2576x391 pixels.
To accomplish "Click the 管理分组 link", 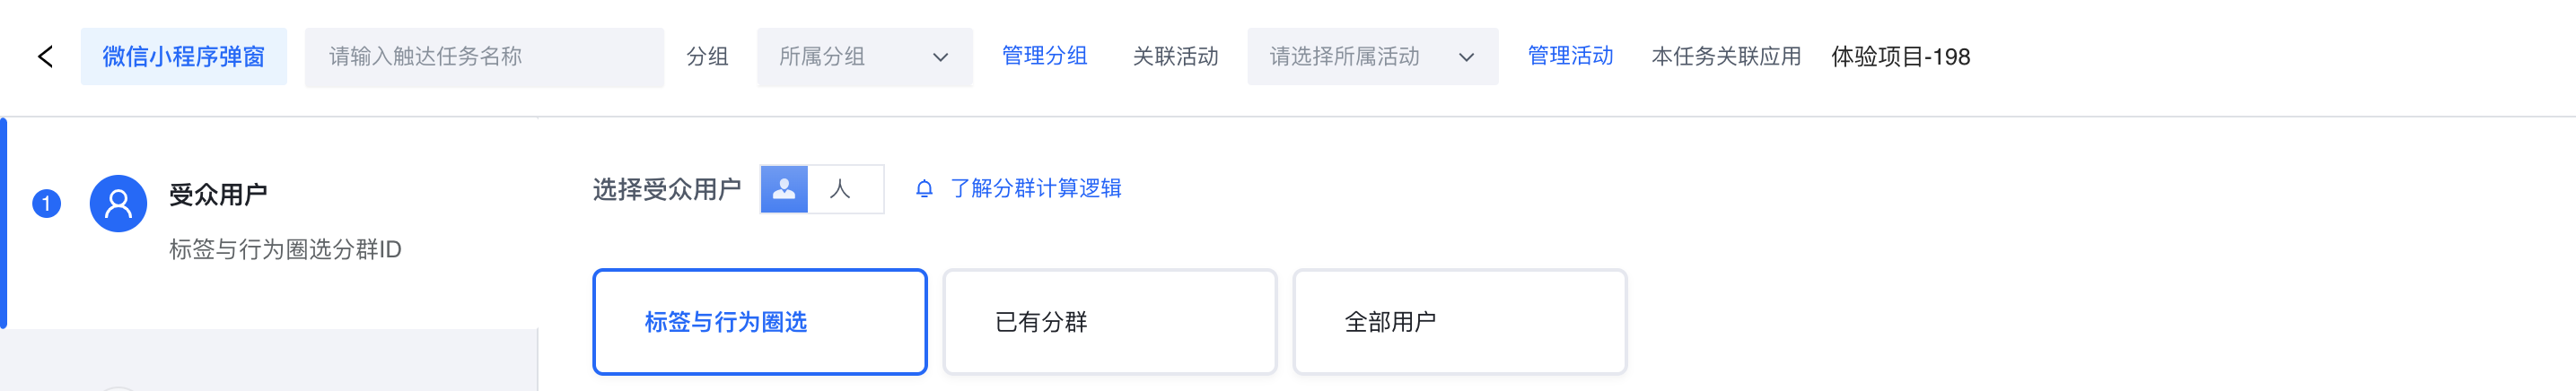I will pos(1044,56).
